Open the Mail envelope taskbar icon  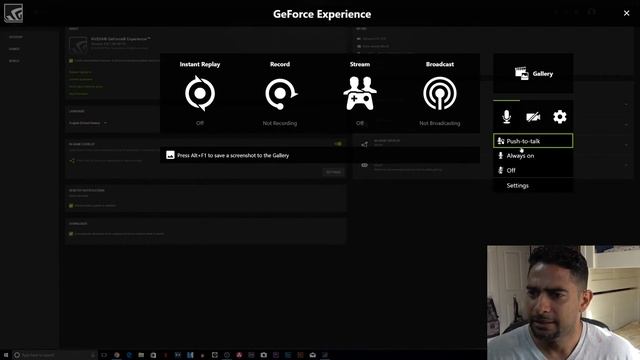click(x=313, y=355)
